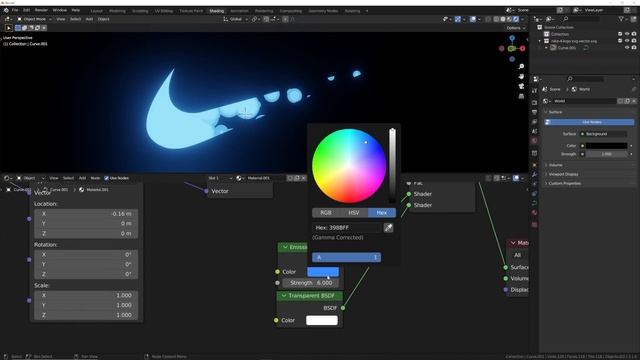Click the viewport Add menu button
The width and height of the screenshot is (640, 360).
pyautogui.click(x=89, y=19)
